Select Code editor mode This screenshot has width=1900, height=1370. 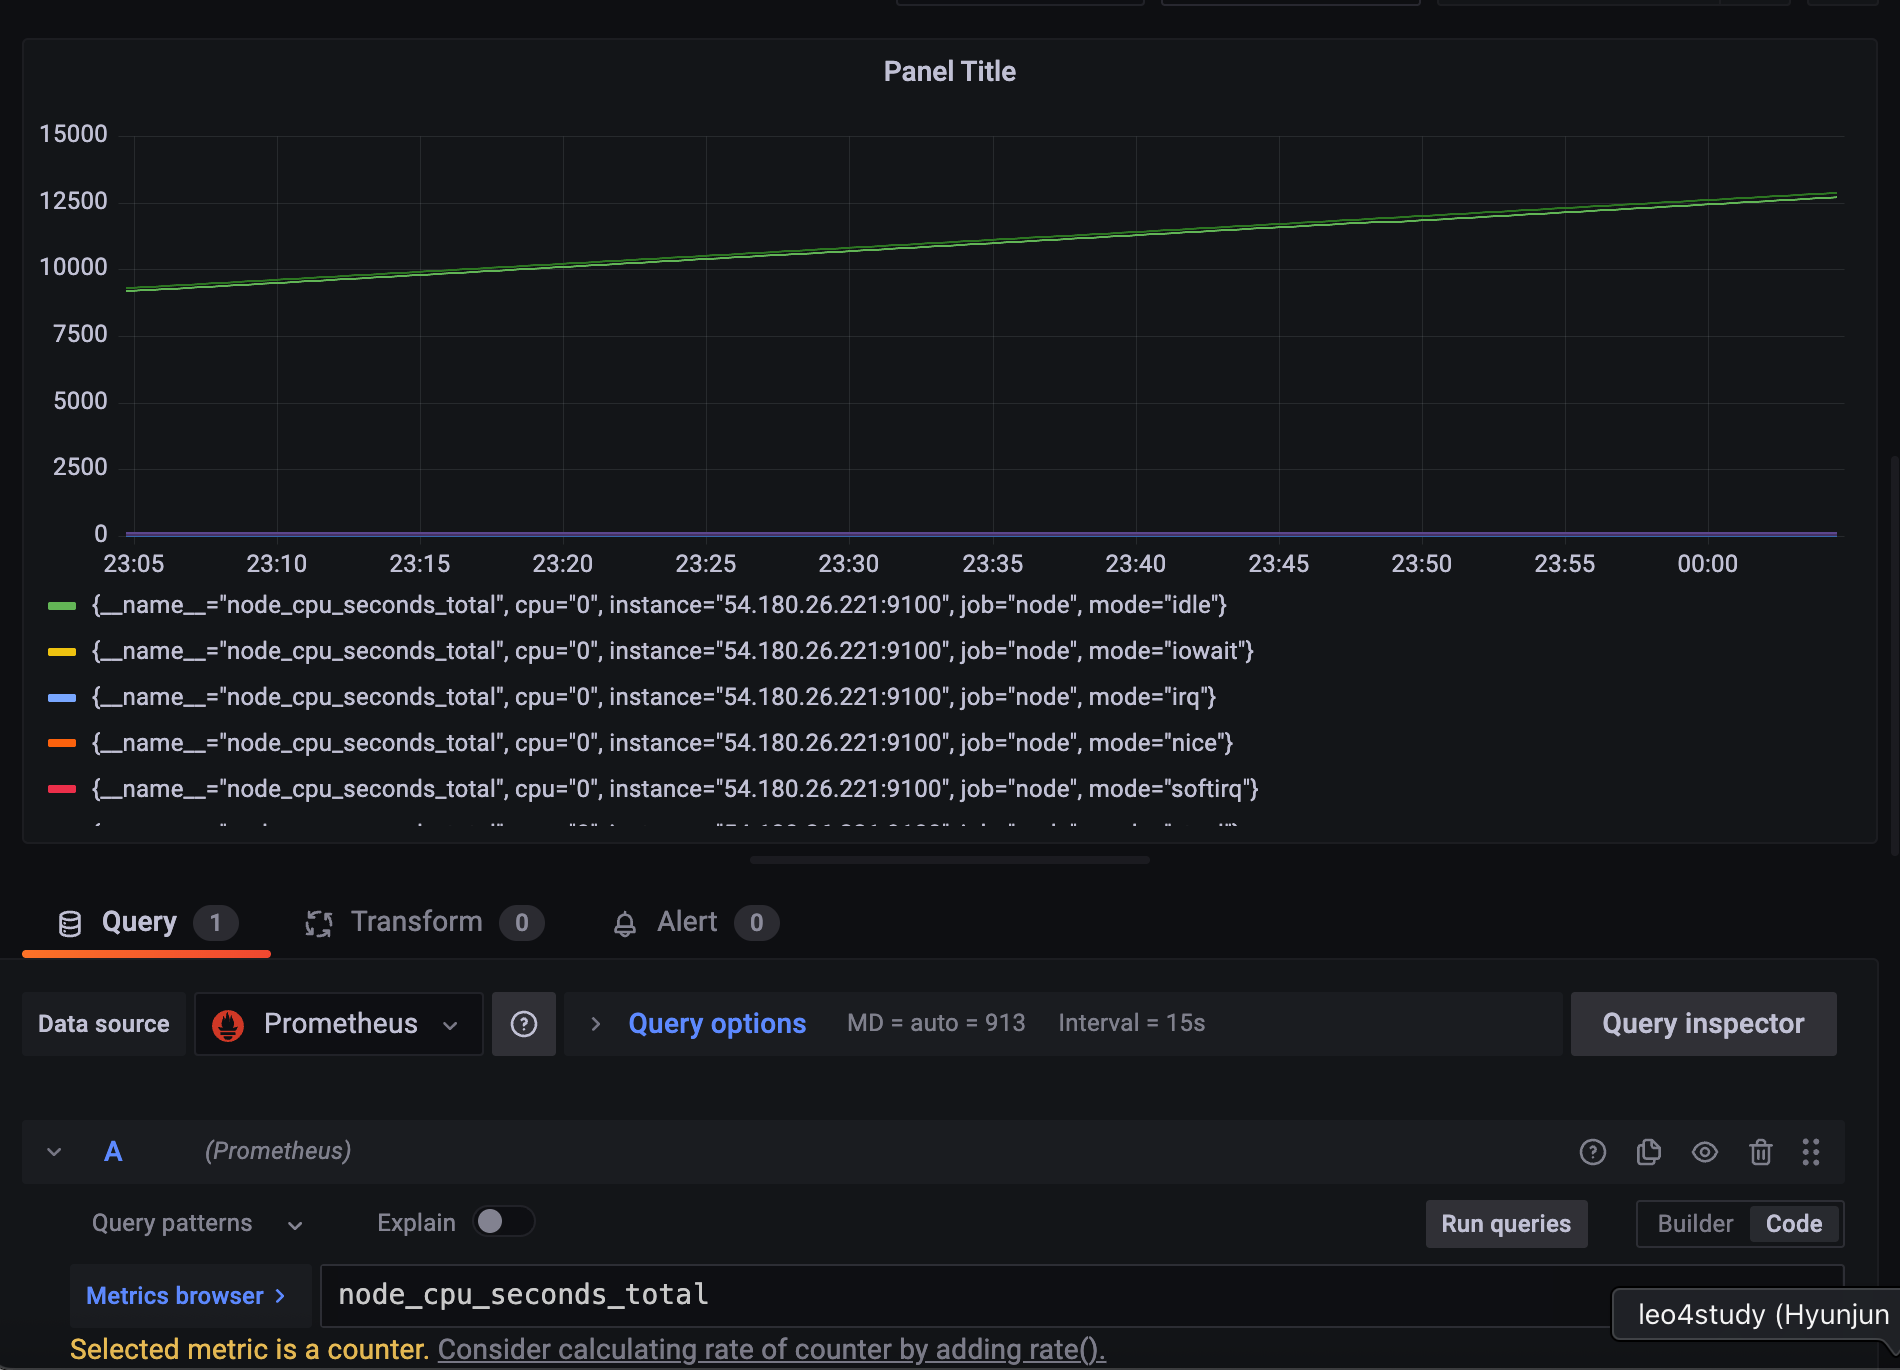click(1794, 1224)
